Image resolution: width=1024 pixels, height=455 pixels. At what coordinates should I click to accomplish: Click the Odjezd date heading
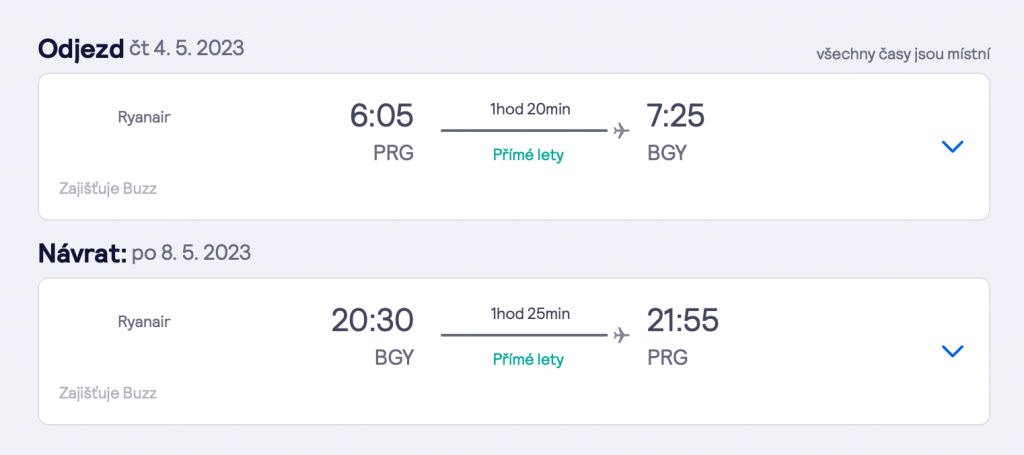tap(141, 48)
